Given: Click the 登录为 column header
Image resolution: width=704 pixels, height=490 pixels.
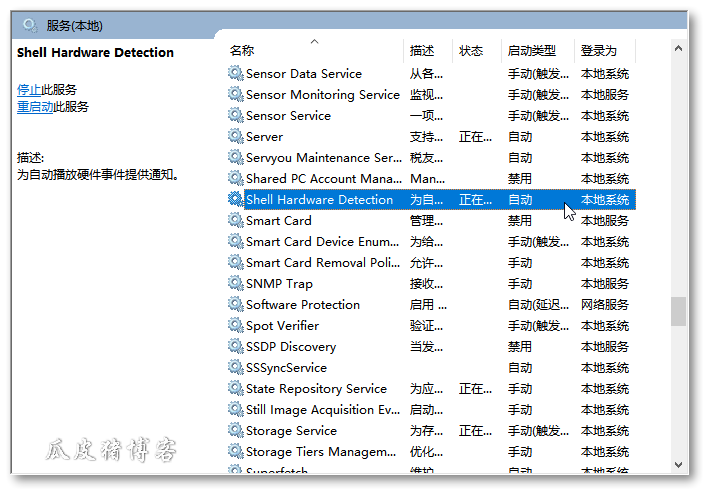Looking at the screenshot, I should [598, 51].
